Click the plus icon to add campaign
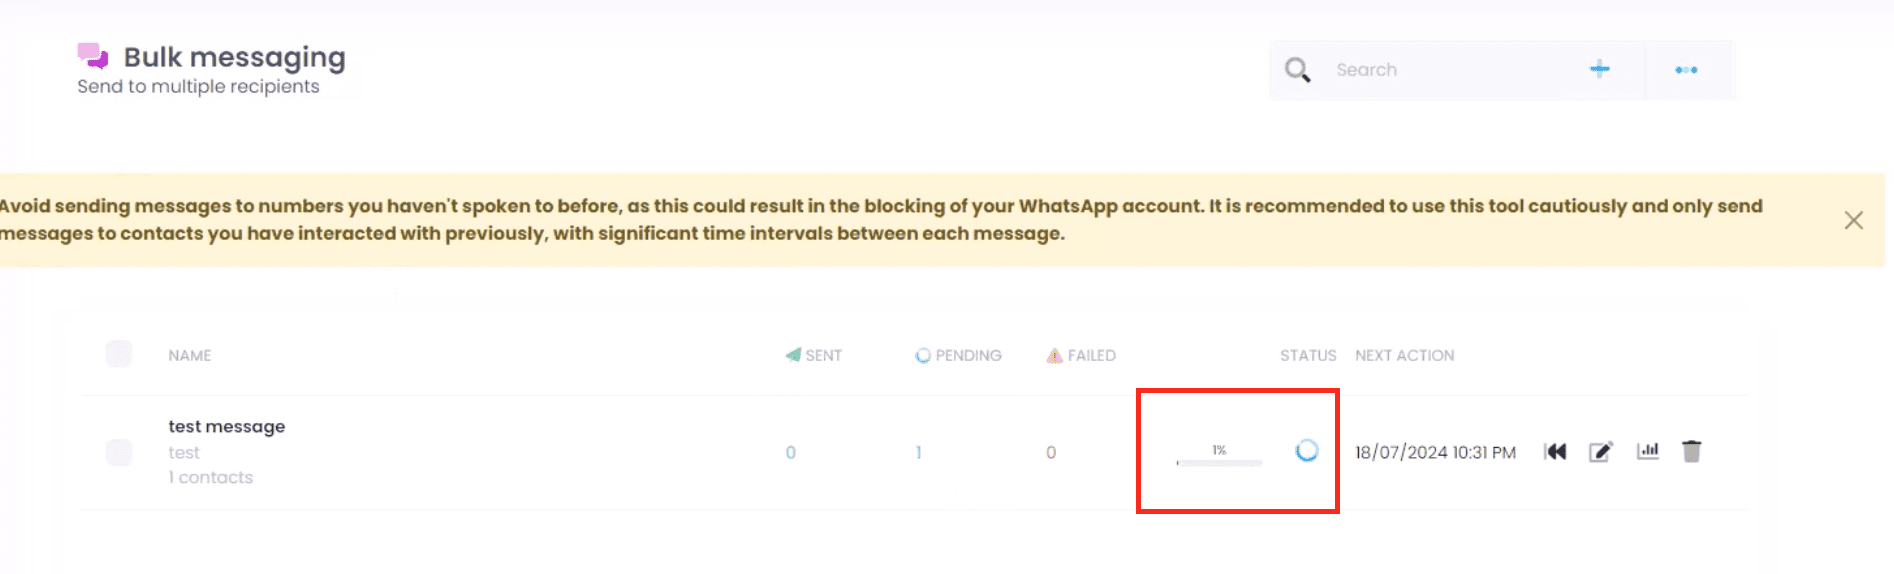The height and width of the screenshot is (574, 1894). click(x=1600, y=69)
